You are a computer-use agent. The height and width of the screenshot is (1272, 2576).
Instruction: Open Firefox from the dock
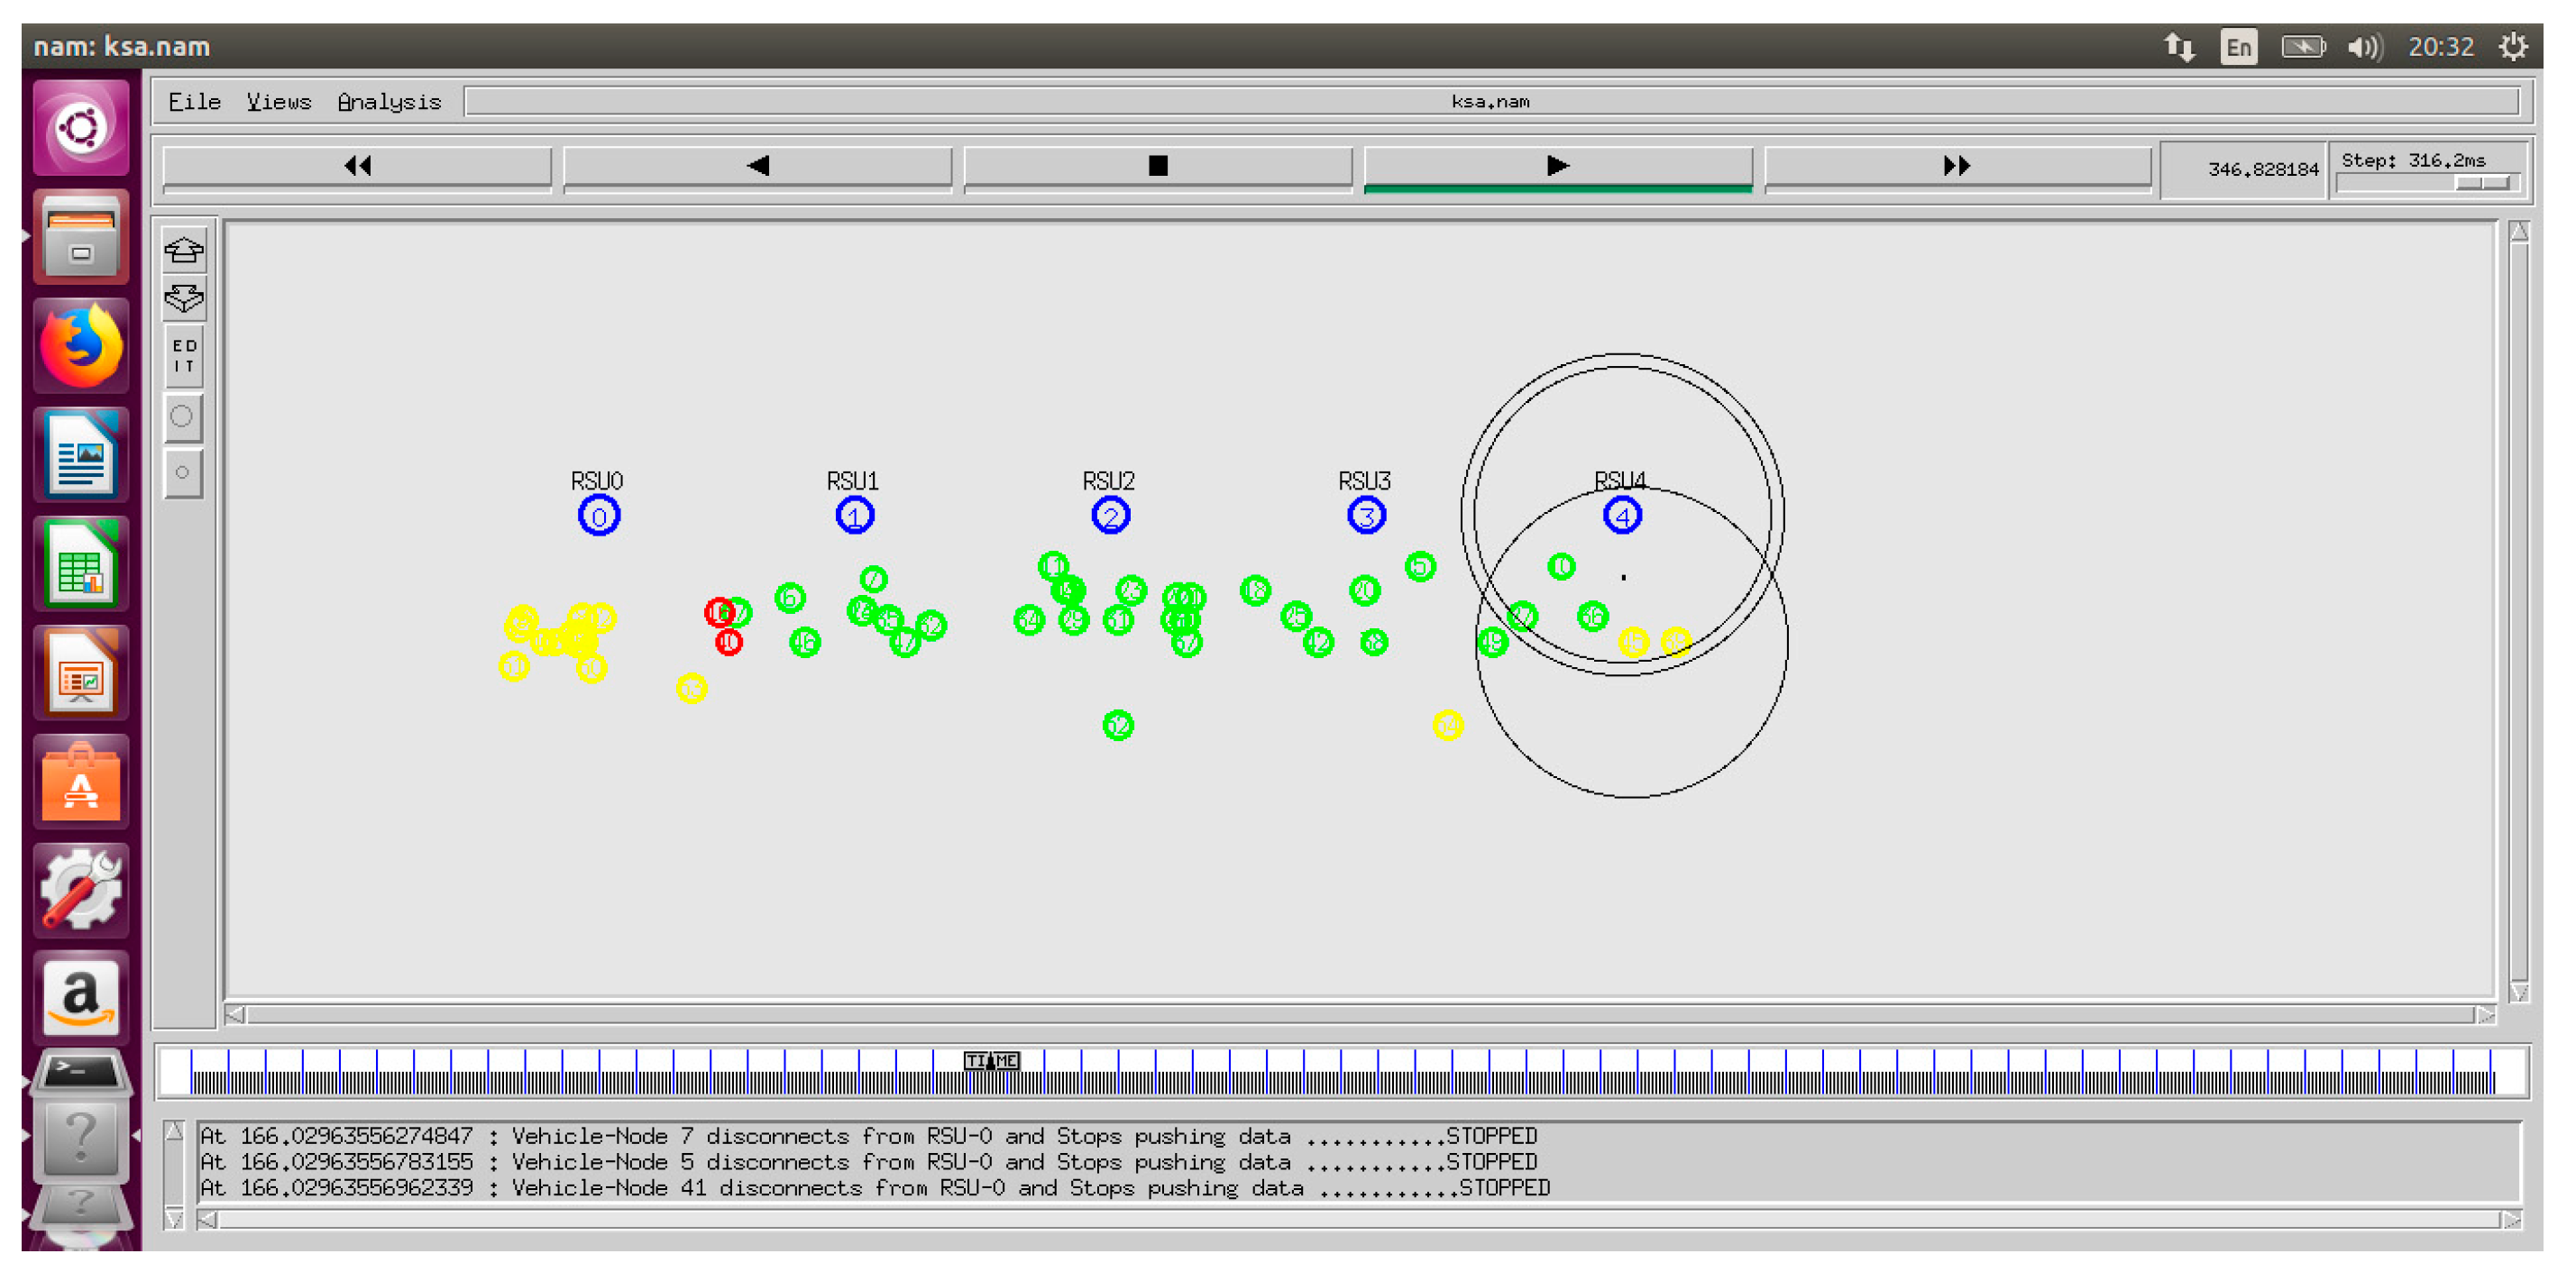click(x=81, y=347)
